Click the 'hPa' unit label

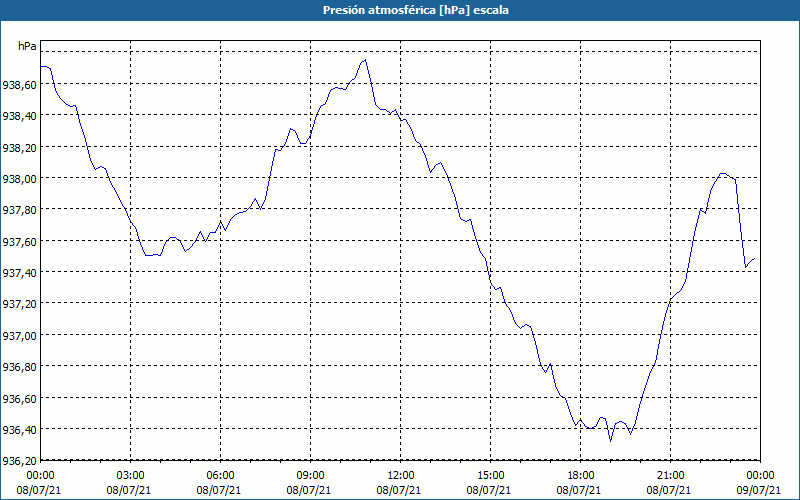pyautogui.click(x=27, y=46)
